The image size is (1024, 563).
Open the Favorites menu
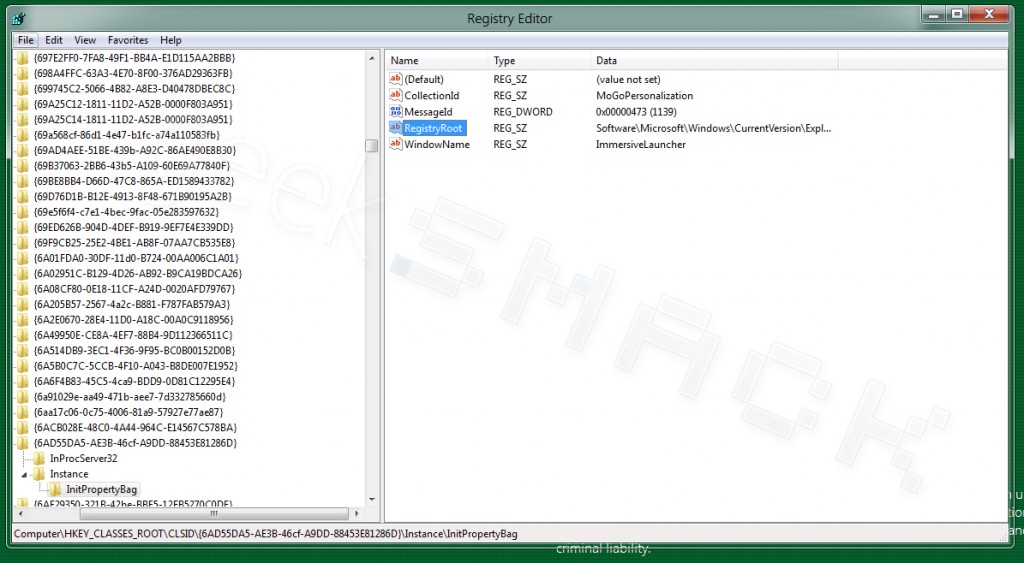tap(128, 40)
